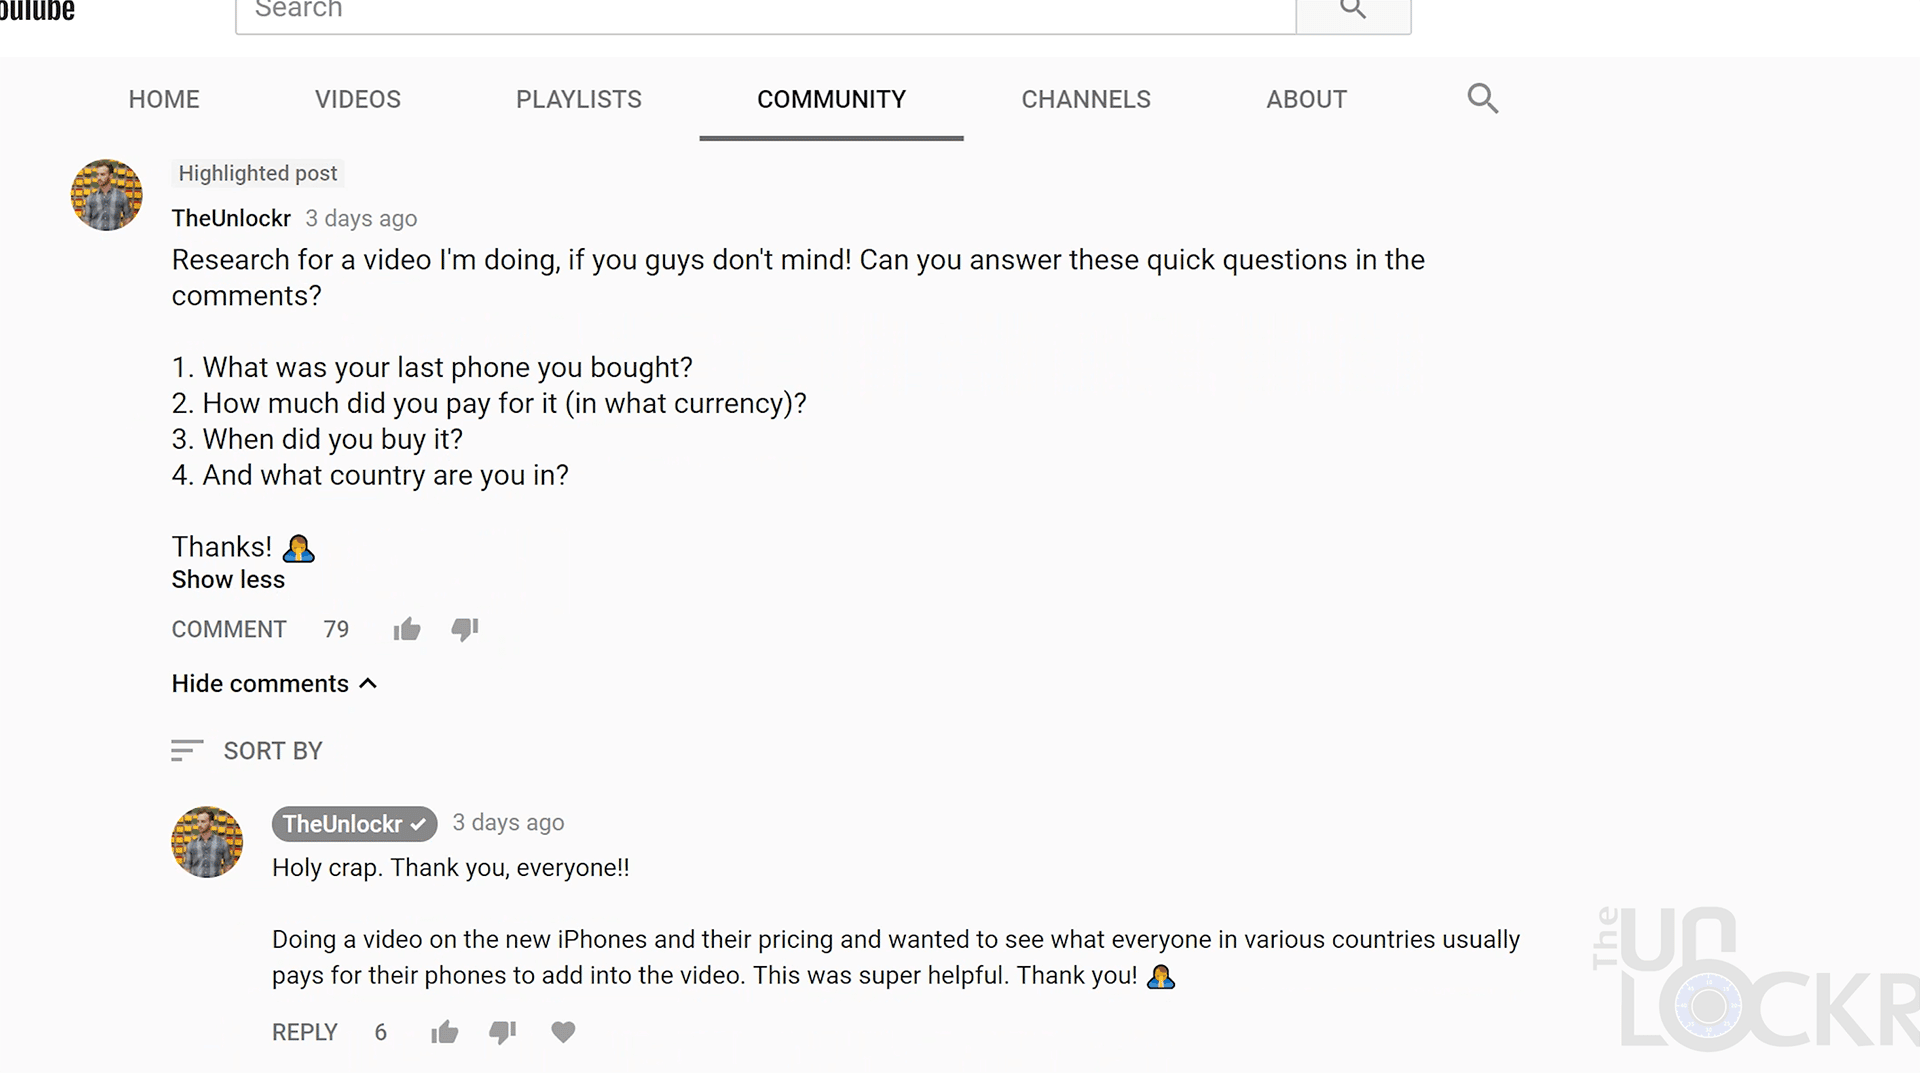Thumbs up the 'Holy crap' comment

coord(445,1032)
